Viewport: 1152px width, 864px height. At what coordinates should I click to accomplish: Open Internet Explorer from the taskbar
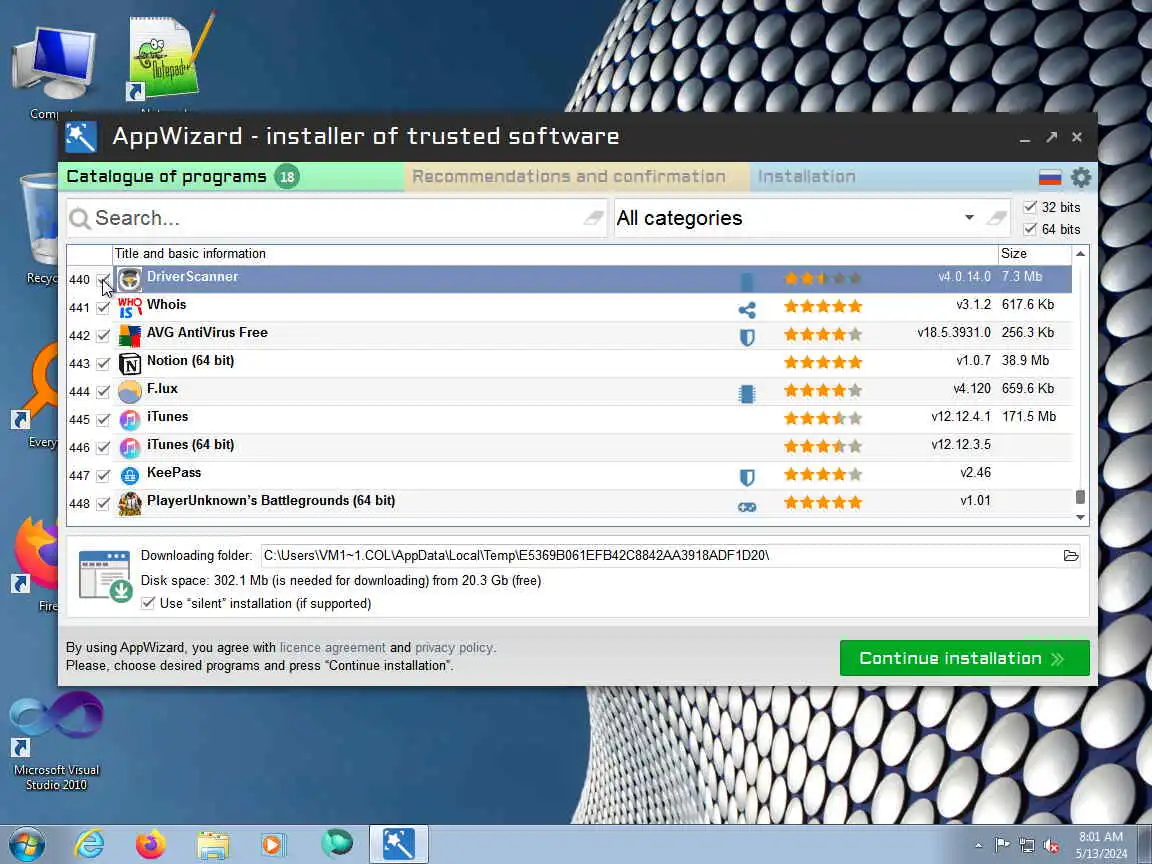[x=90, y=844]
